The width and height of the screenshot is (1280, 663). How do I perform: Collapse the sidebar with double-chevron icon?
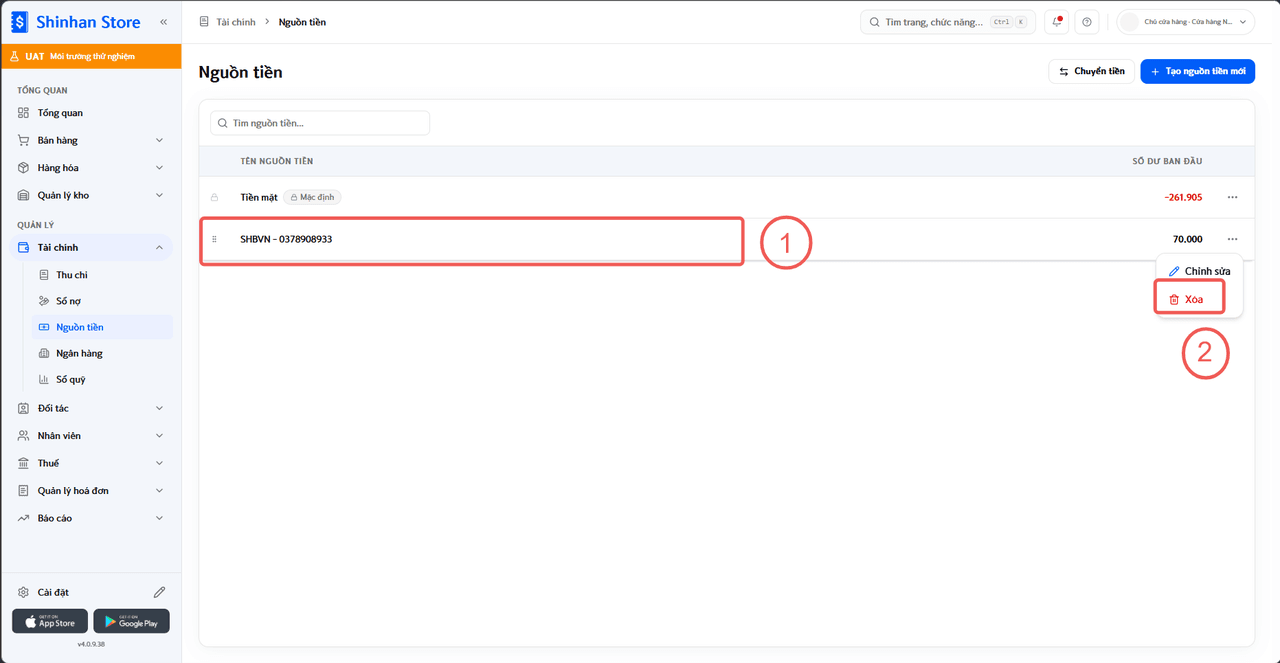point(163,21)
